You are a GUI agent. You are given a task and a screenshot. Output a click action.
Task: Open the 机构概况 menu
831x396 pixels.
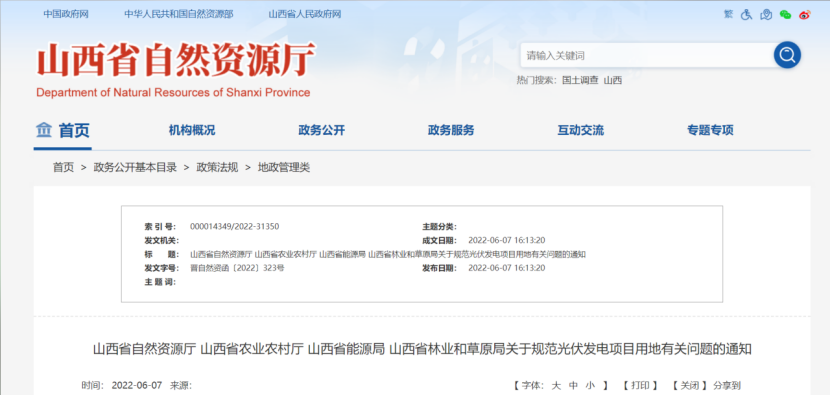192,130
